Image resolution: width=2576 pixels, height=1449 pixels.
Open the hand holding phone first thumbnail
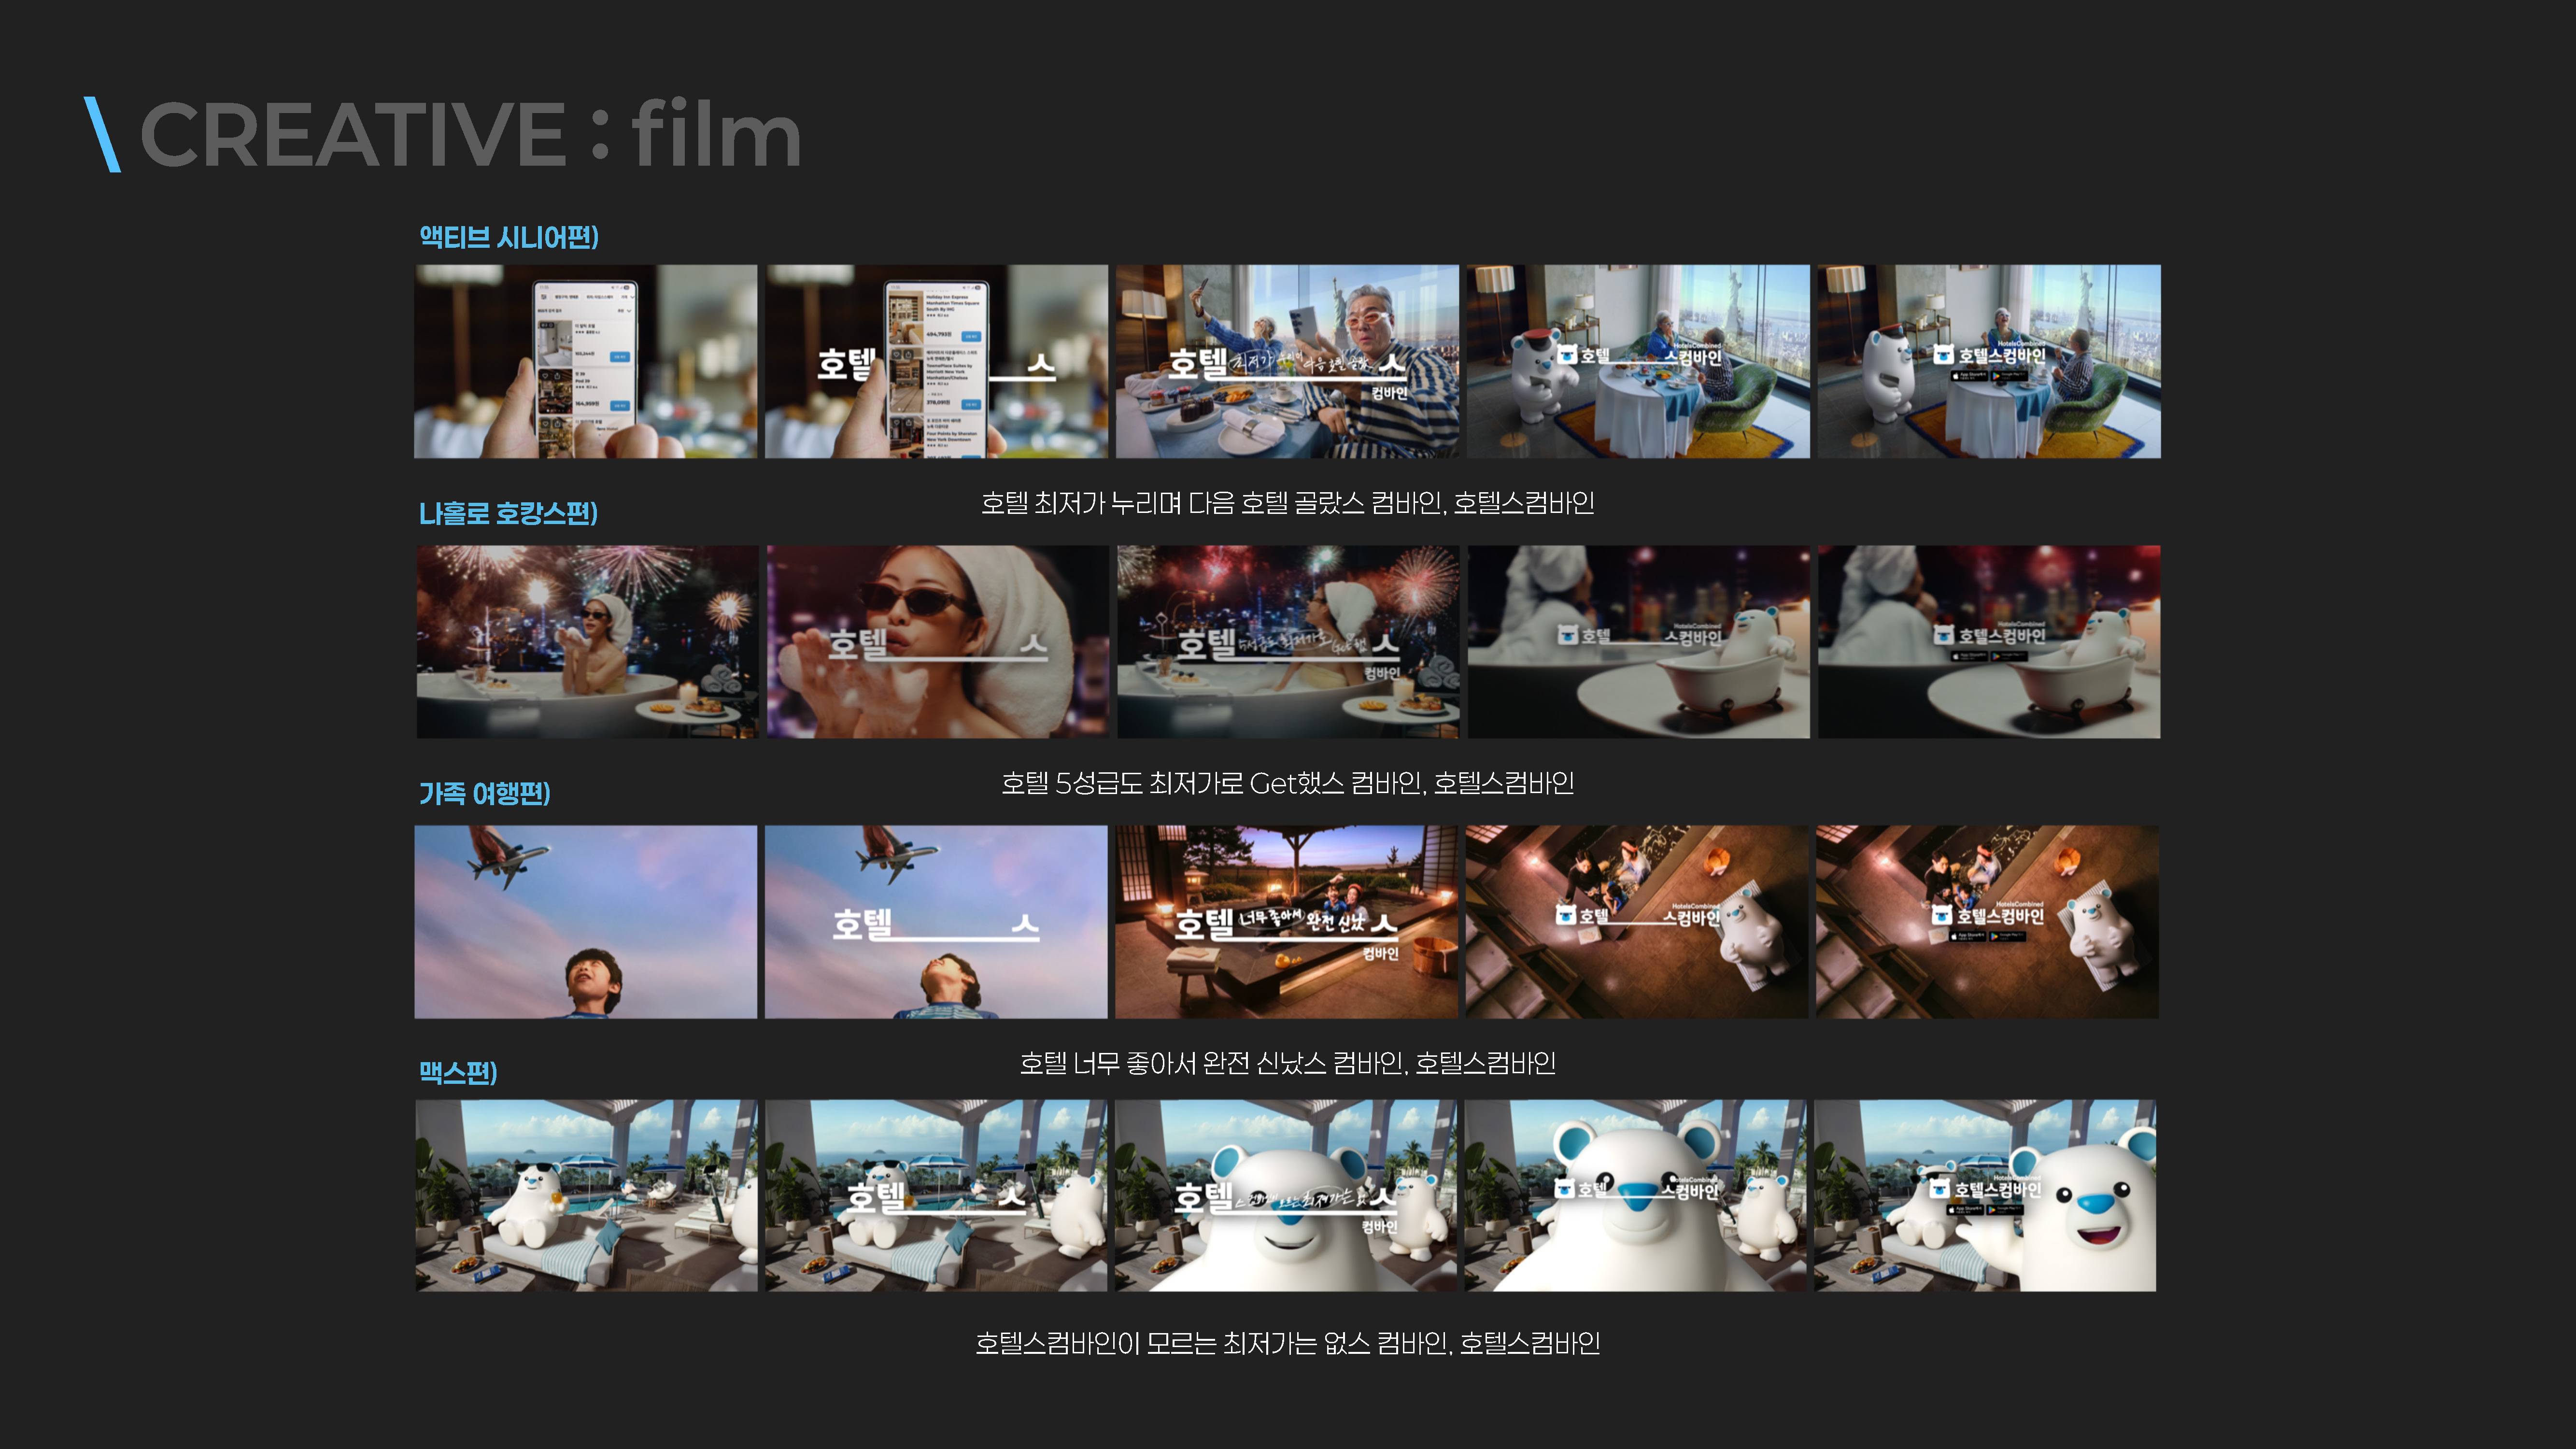pyautogui.click(x=586, y=361)
